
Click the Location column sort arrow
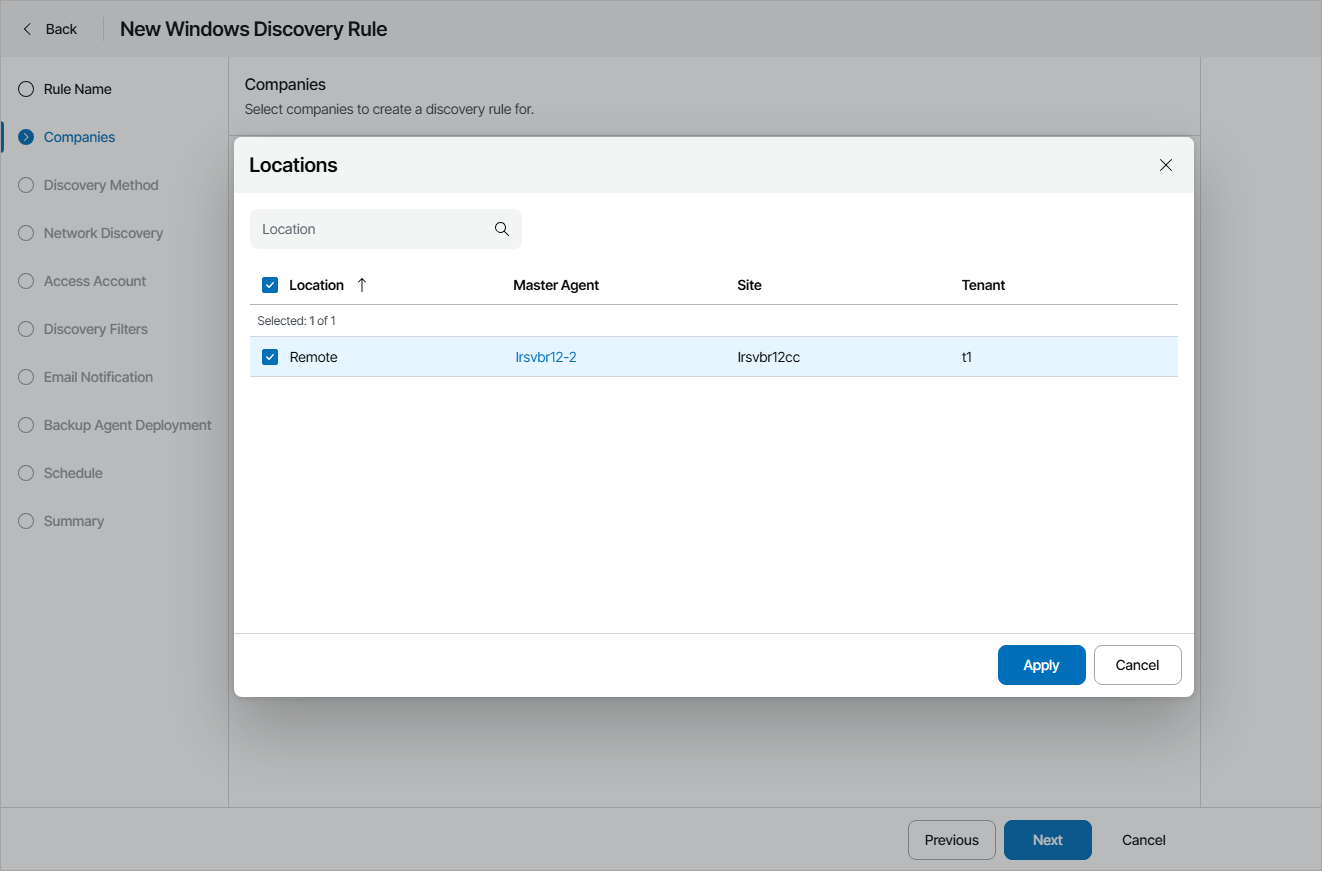click(x=362, y=285)
